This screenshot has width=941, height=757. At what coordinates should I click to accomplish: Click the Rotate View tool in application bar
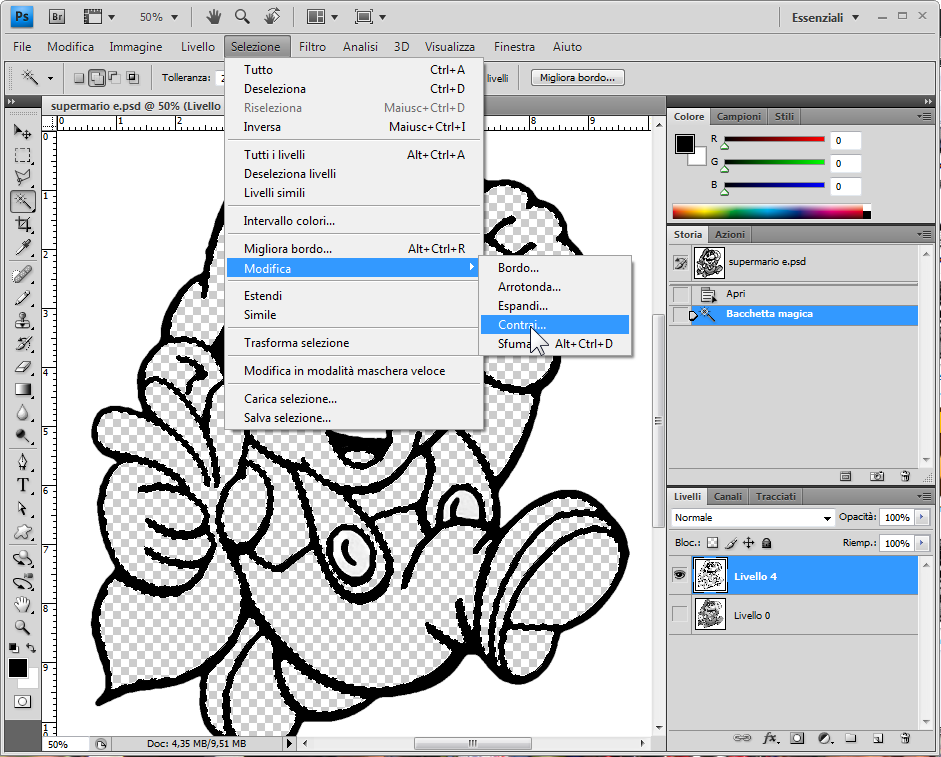(272, 17)
